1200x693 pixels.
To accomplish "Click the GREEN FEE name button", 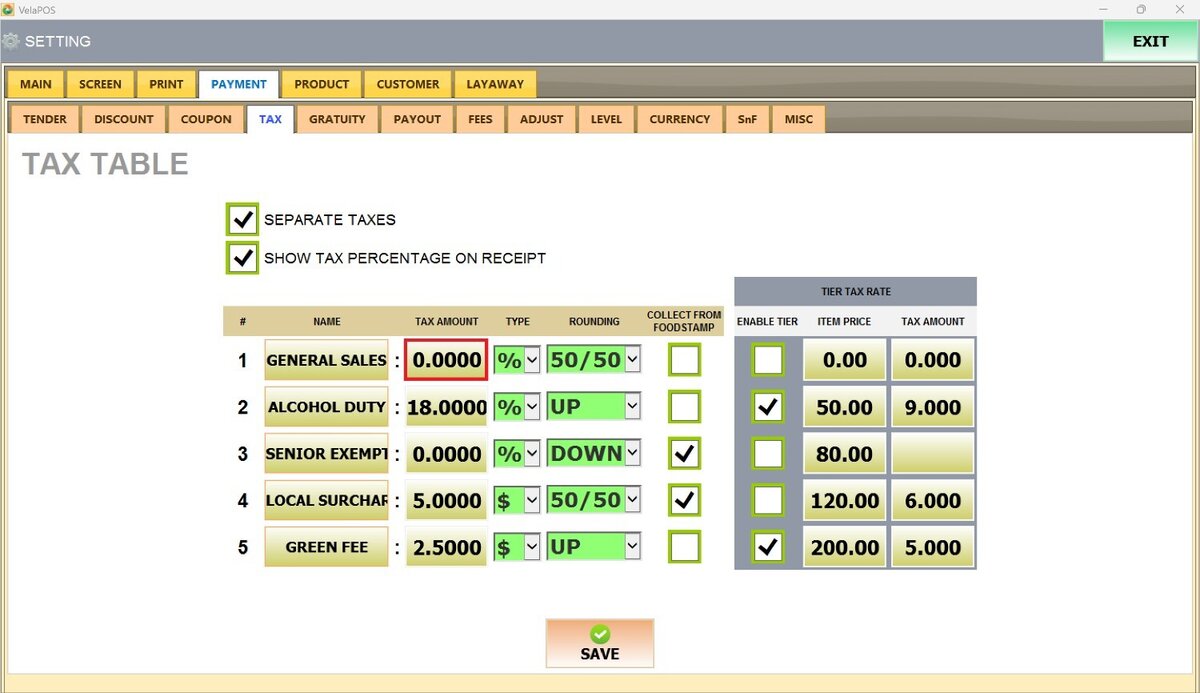I will click(x=326, y=547).
